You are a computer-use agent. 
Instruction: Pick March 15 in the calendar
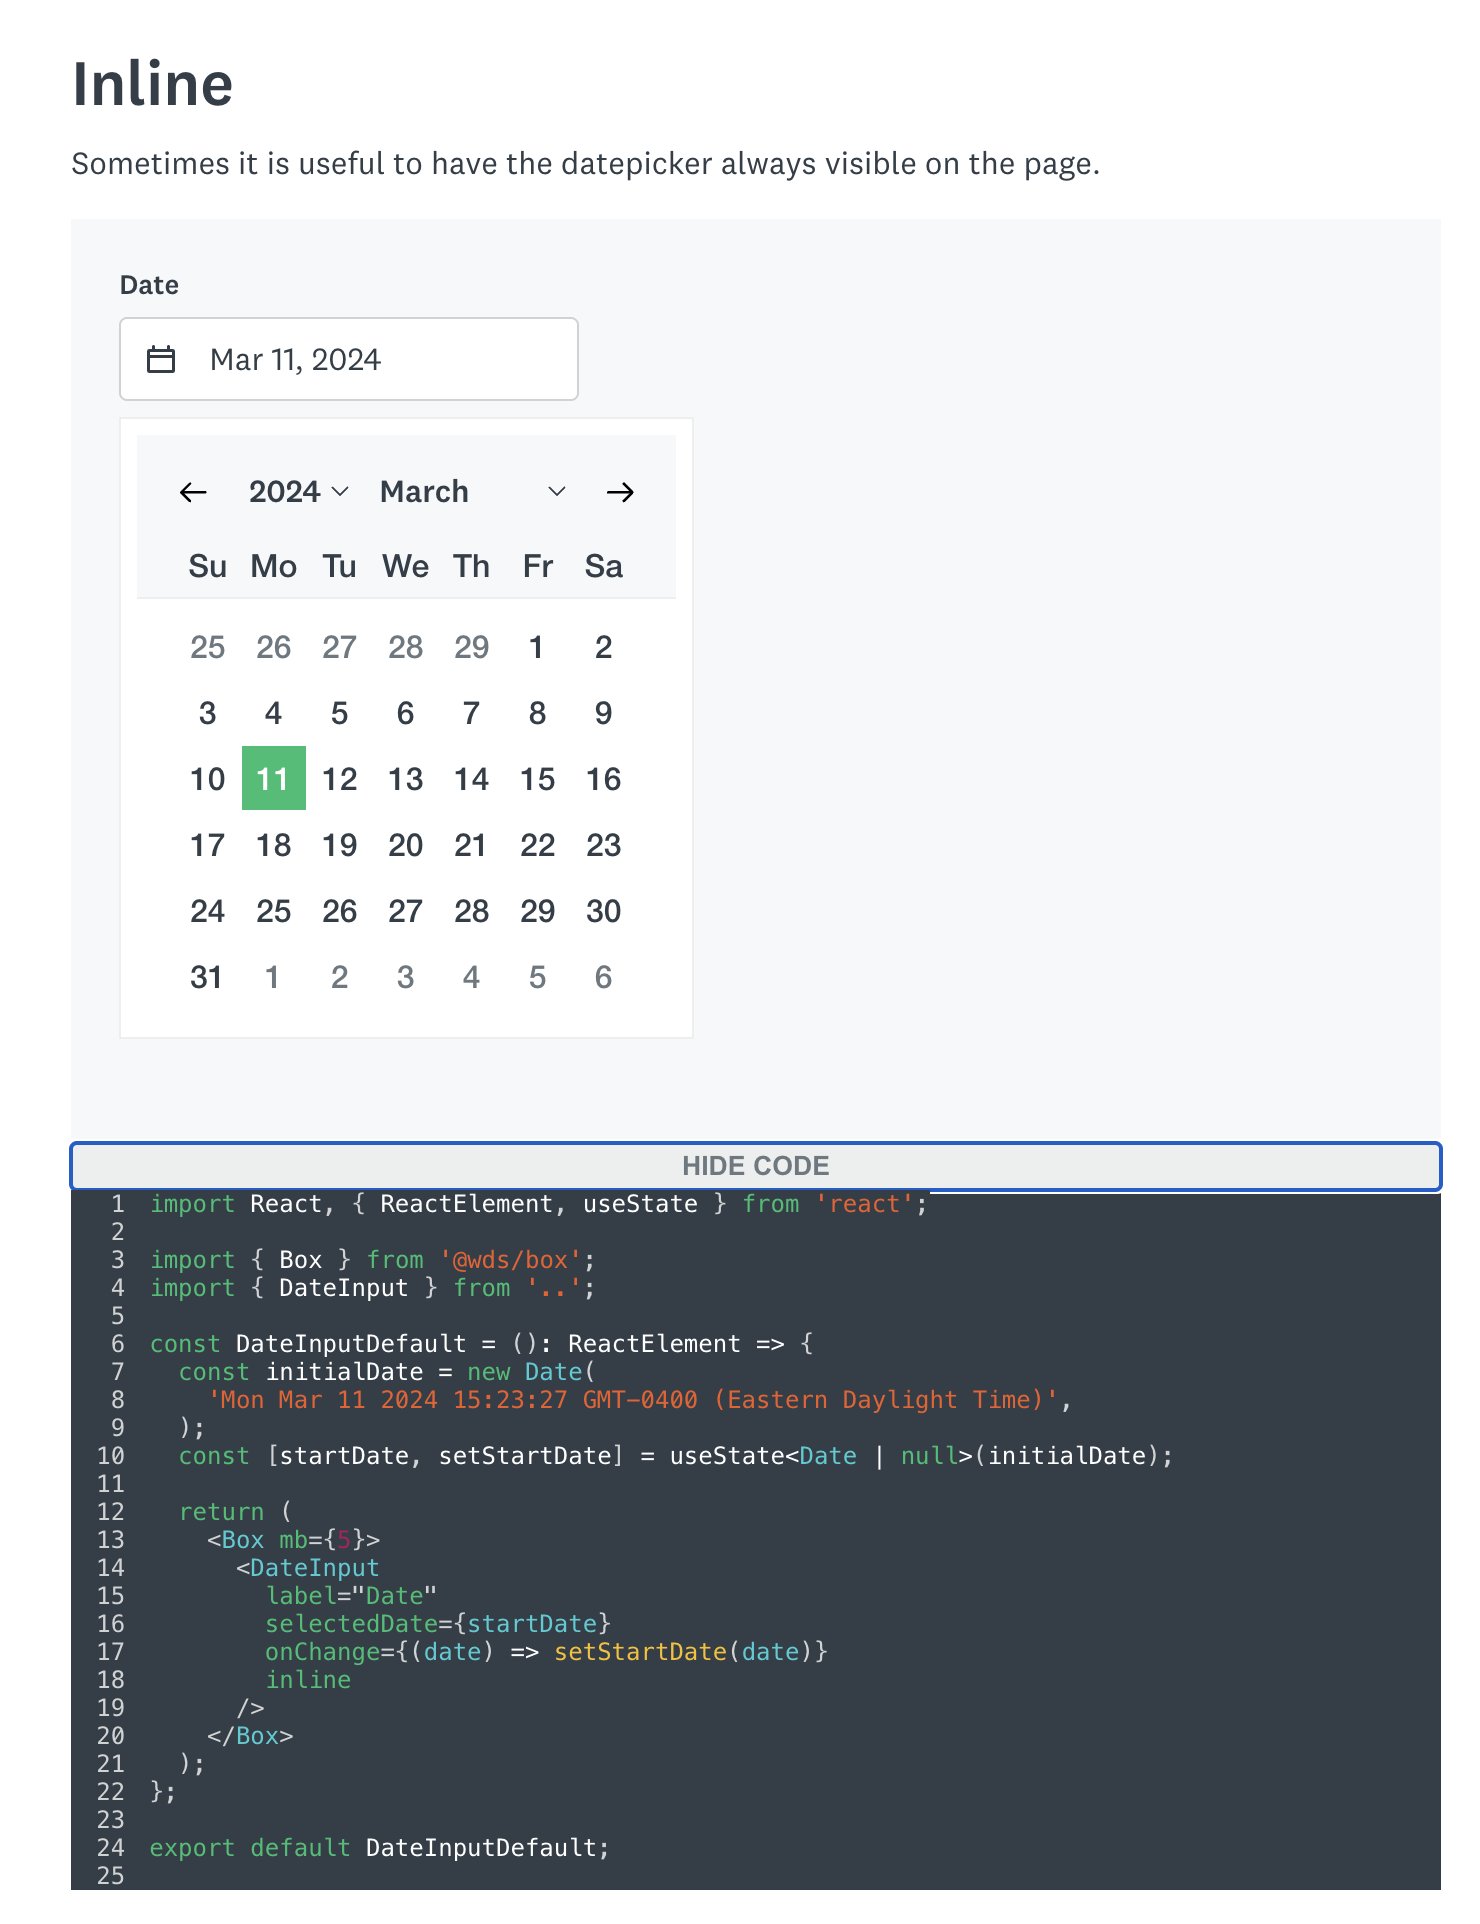pos(537,779)
